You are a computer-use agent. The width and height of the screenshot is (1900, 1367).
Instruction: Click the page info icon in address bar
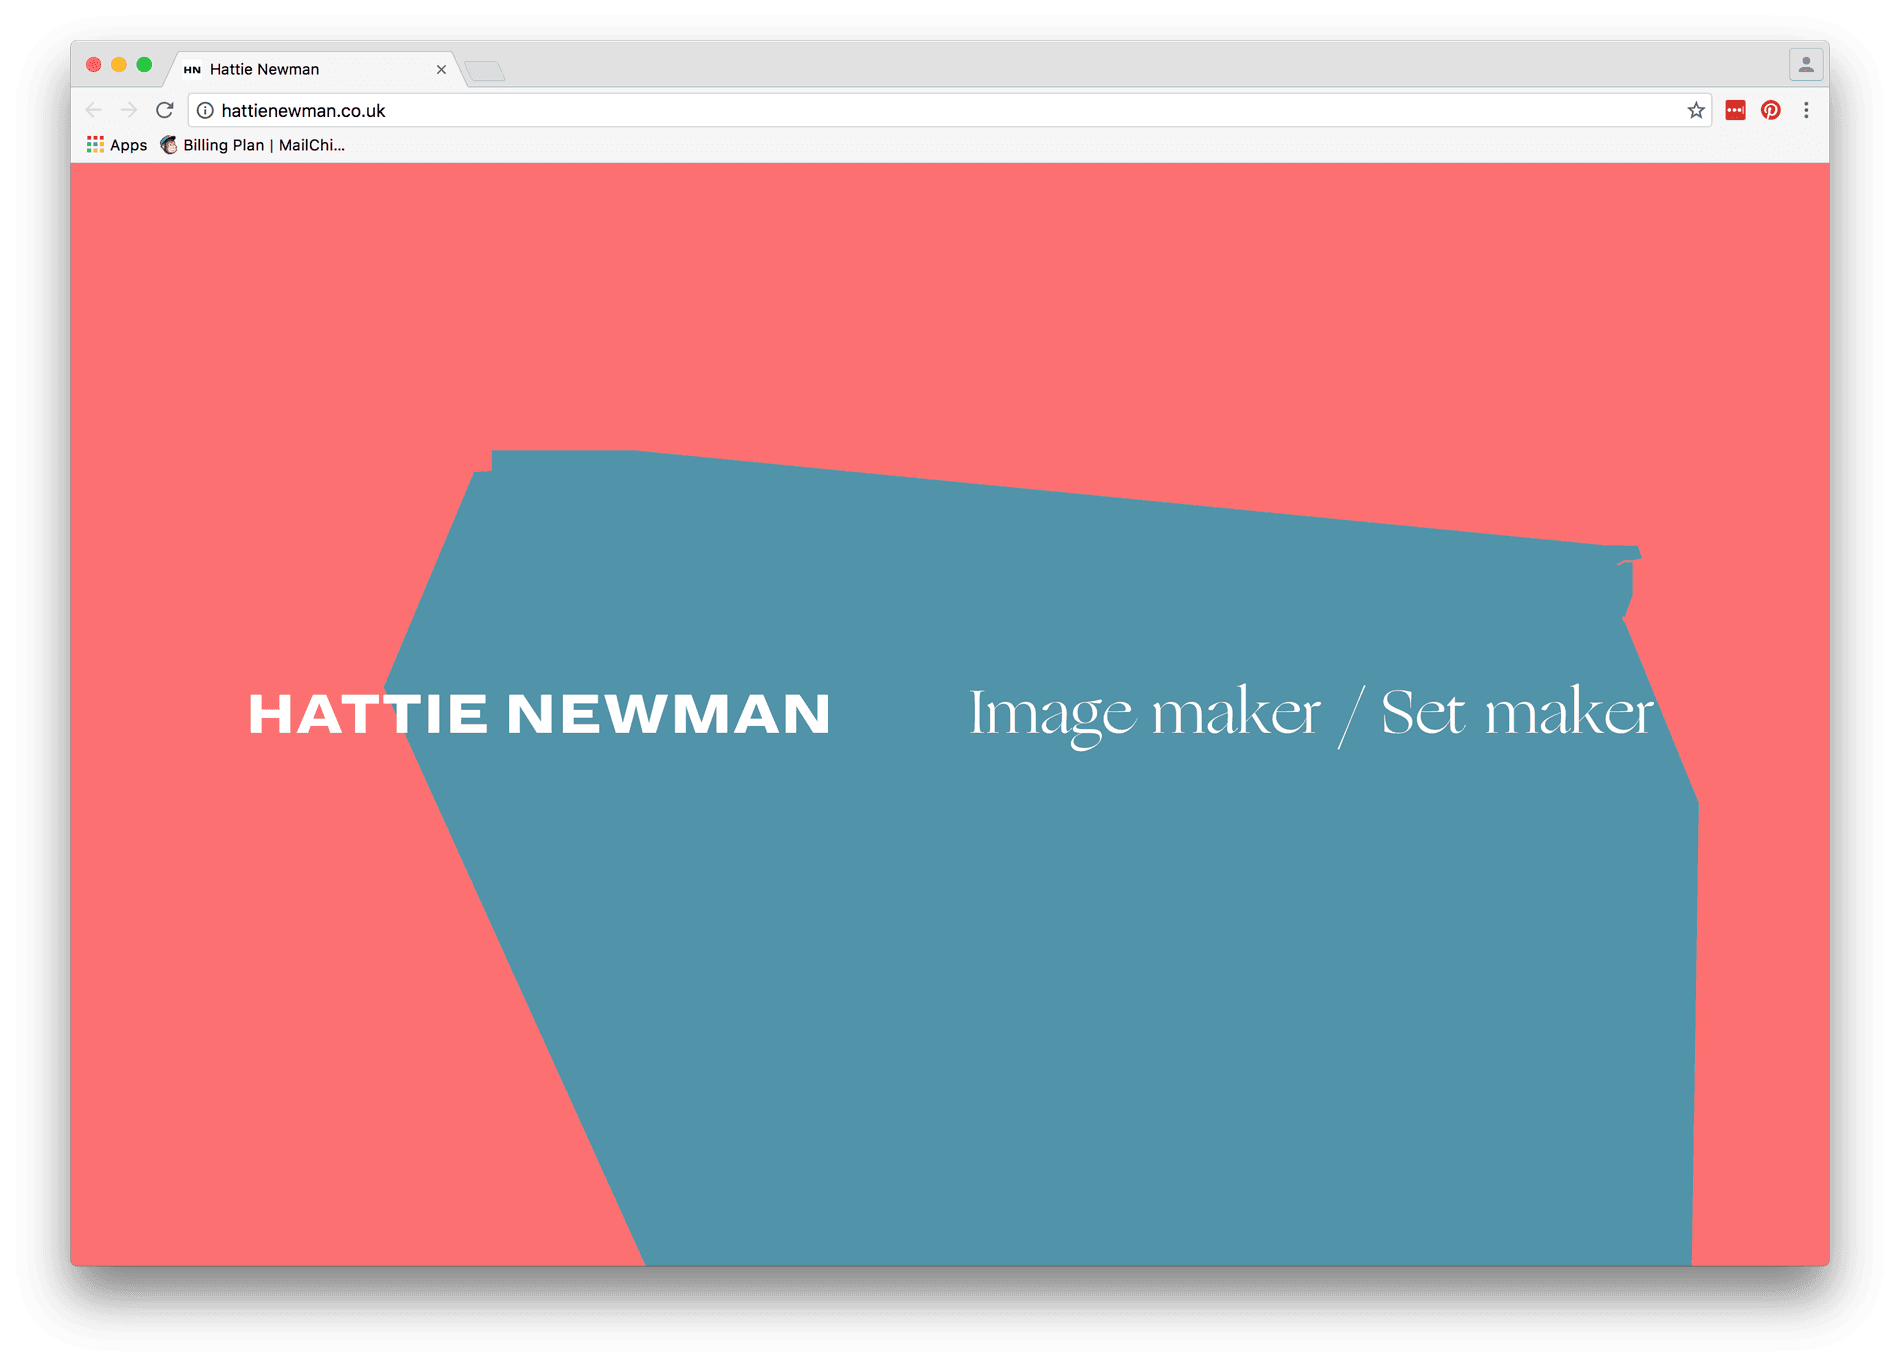(x=205, y=111)
